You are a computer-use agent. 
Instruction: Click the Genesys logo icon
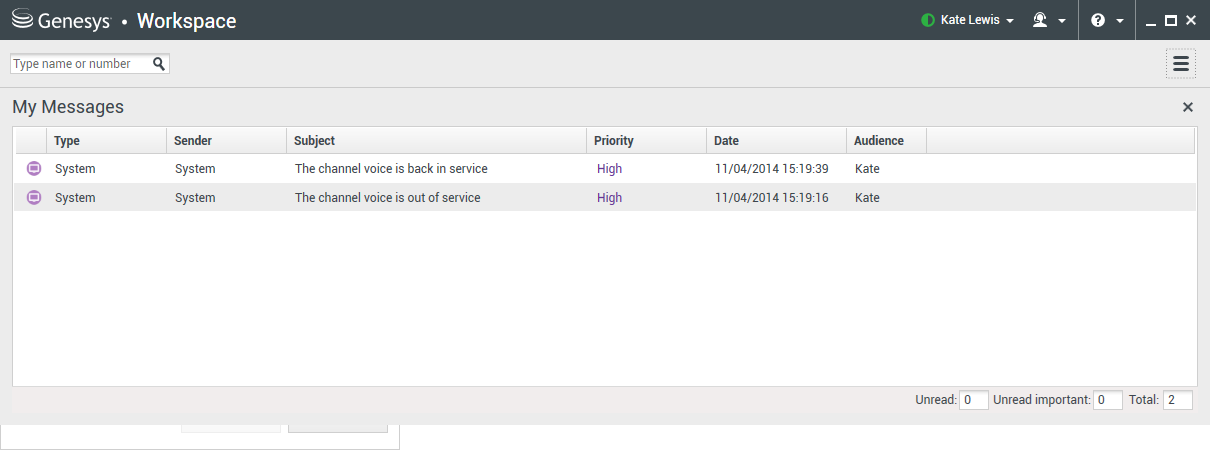pyautogui.click(x=22, y=20)
